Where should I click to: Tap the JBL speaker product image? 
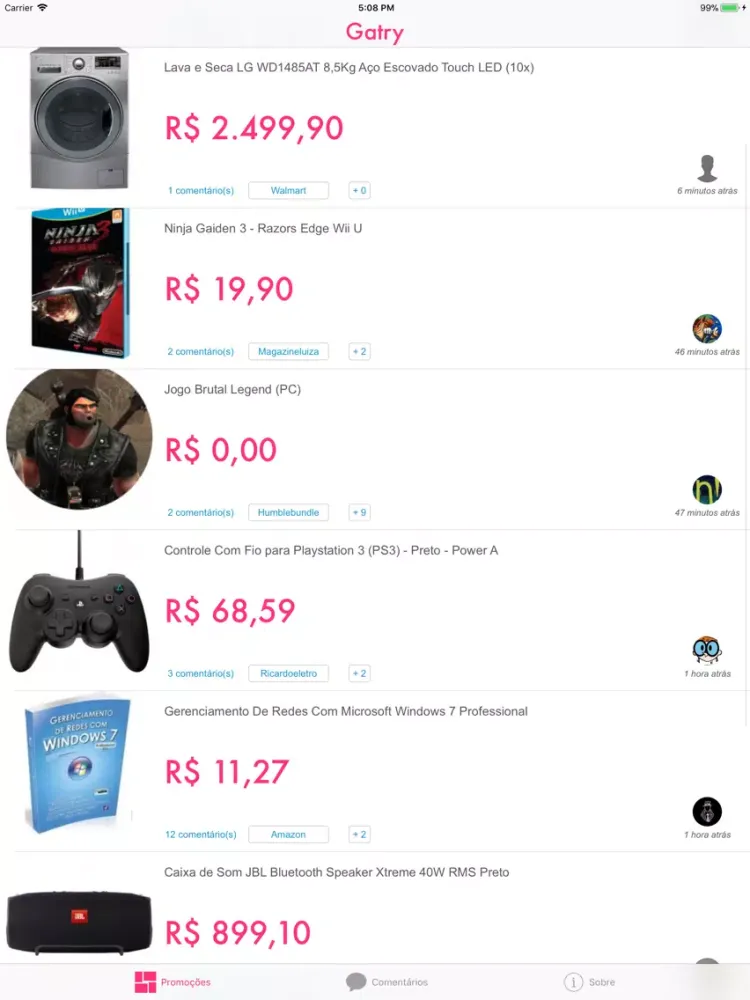tap(78, 920)
